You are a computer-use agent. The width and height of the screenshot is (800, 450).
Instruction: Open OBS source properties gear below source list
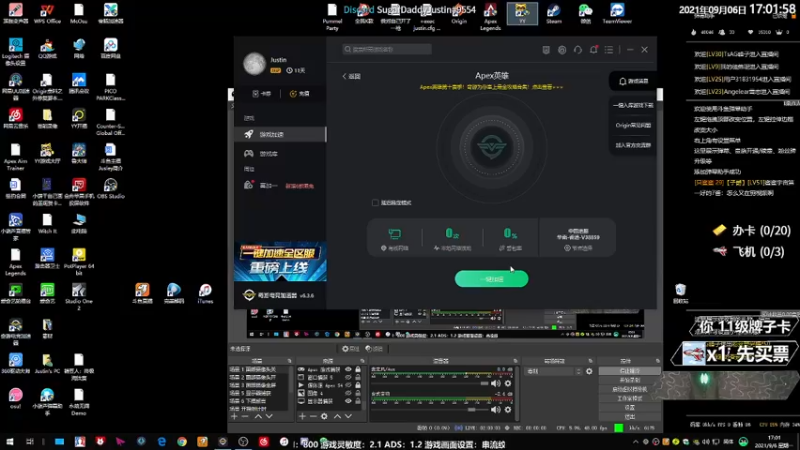tap(324, 416)
